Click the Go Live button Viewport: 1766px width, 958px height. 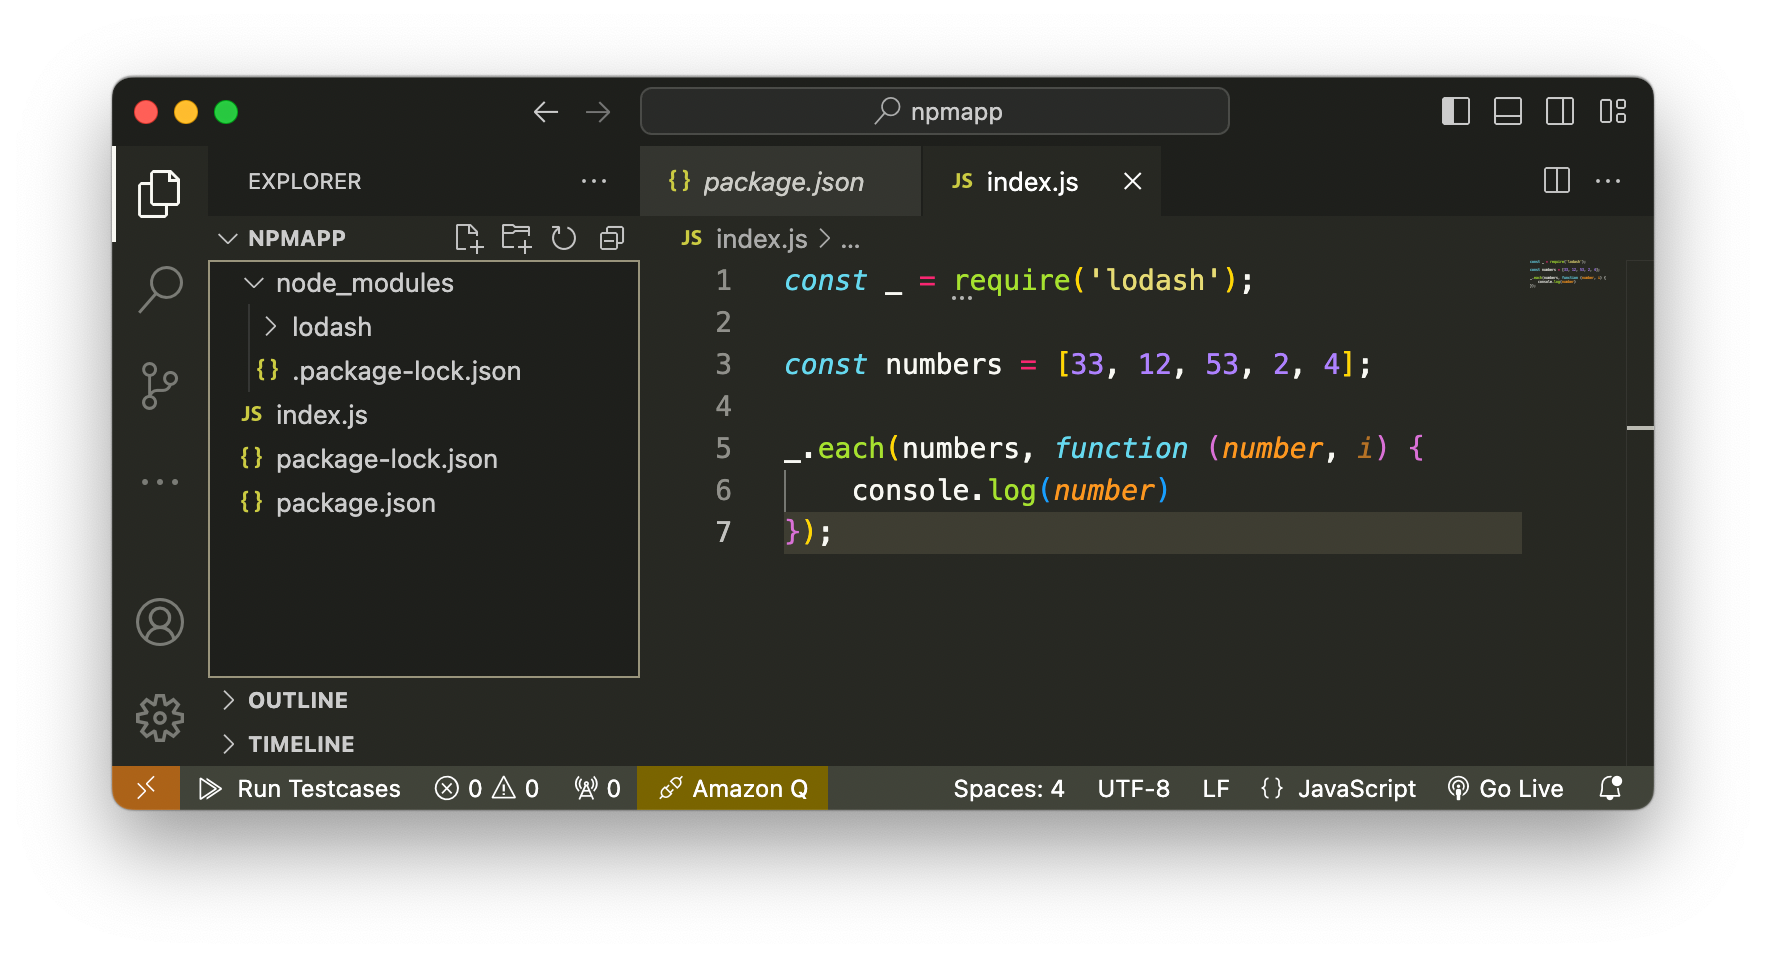(1506, 788)
